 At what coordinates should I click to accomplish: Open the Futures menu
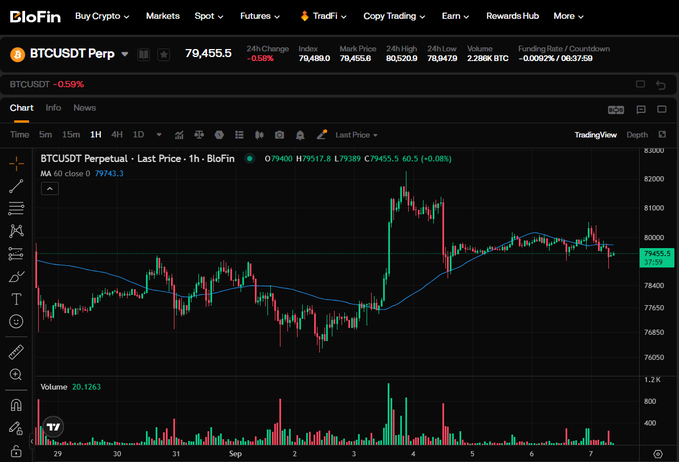(x=260, y=16)
